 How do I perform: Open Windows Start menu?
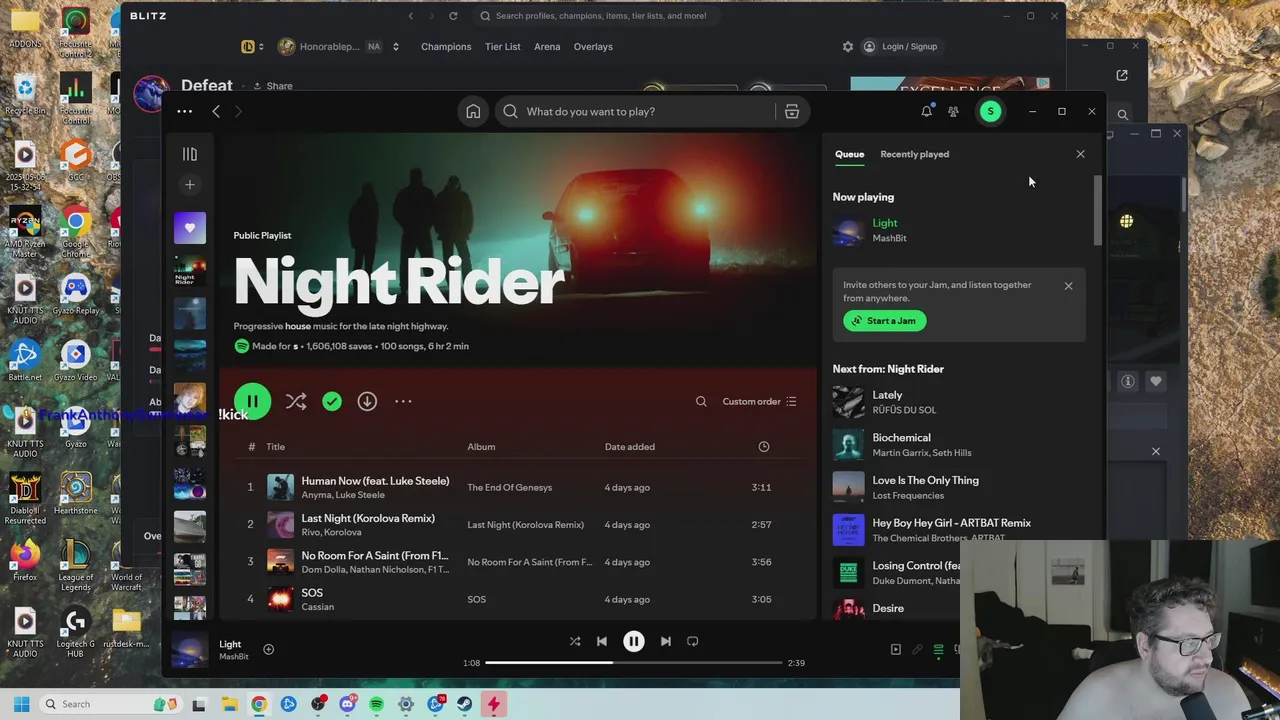point(21,704)
